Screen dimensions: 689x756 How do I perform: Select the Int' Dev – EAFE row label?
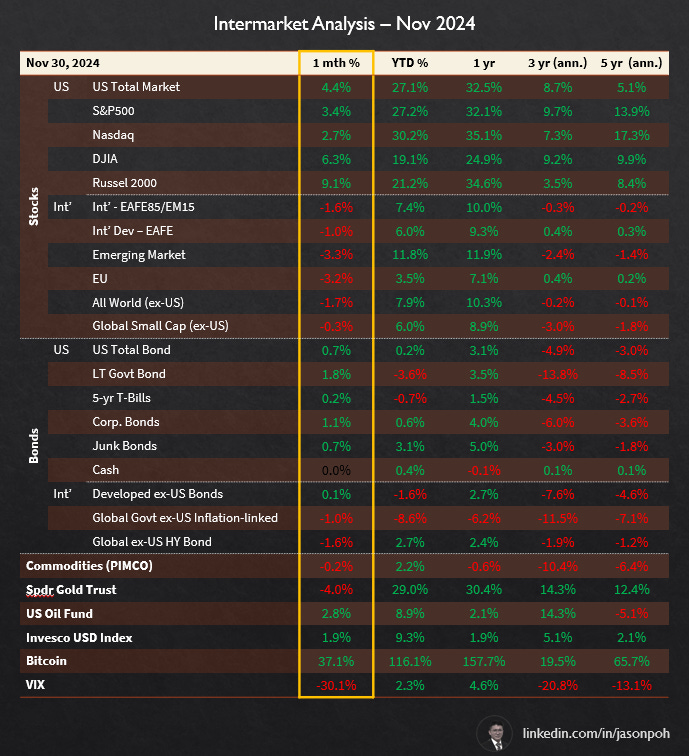(133, 230)
